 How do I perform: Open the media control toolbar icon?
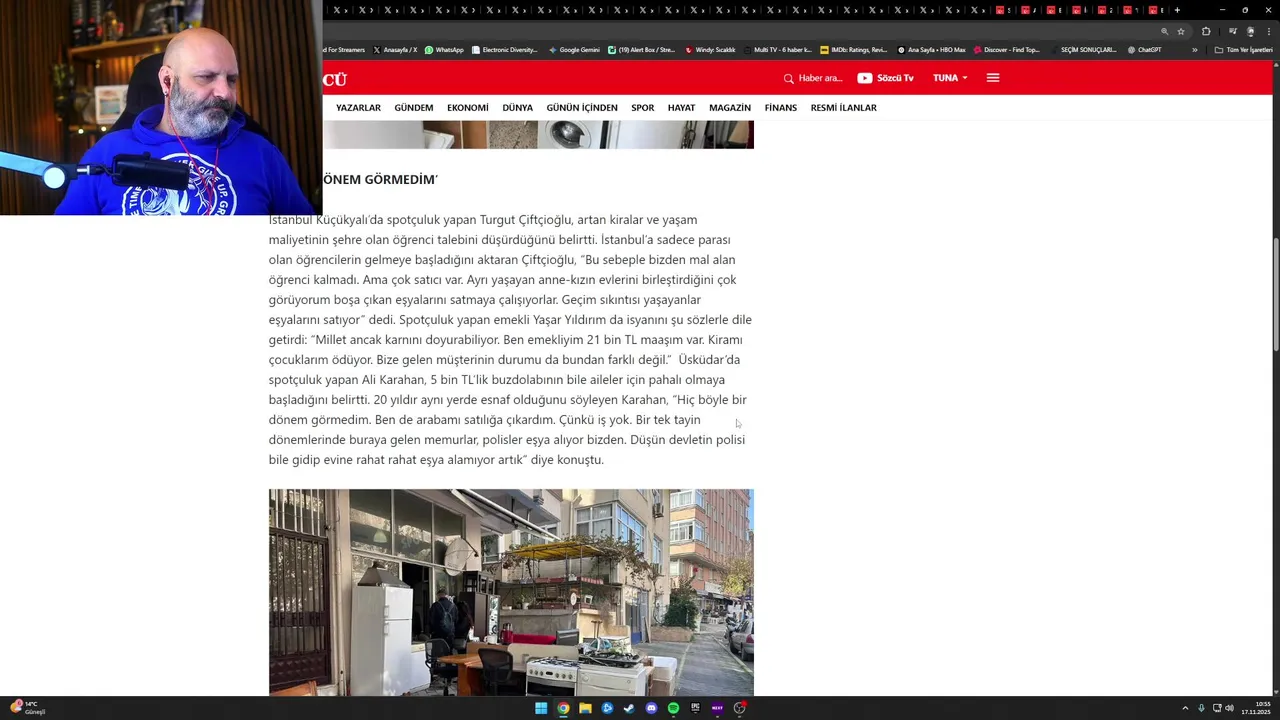coord(1232,31)
